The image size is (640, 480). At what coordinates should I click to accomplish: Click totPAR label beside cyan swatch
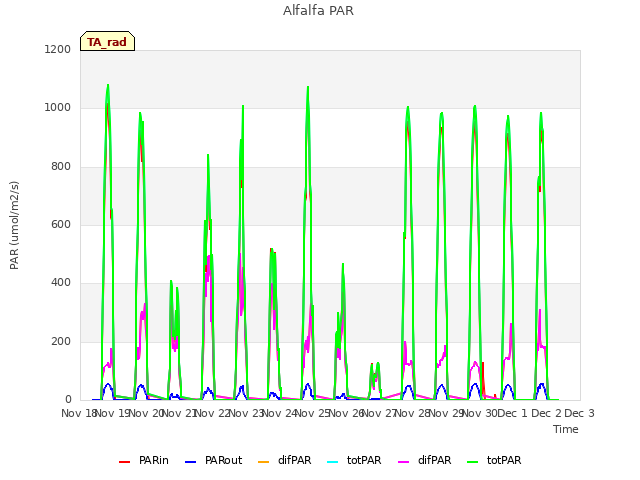364,460
